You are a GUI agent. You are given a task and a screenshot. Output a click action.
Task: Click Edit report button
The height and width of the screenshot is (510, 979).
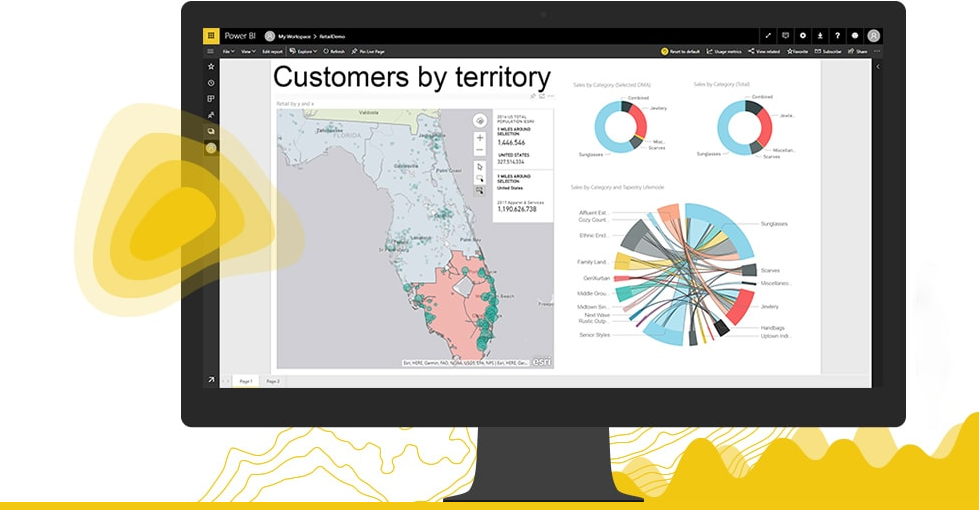point(272,51)
